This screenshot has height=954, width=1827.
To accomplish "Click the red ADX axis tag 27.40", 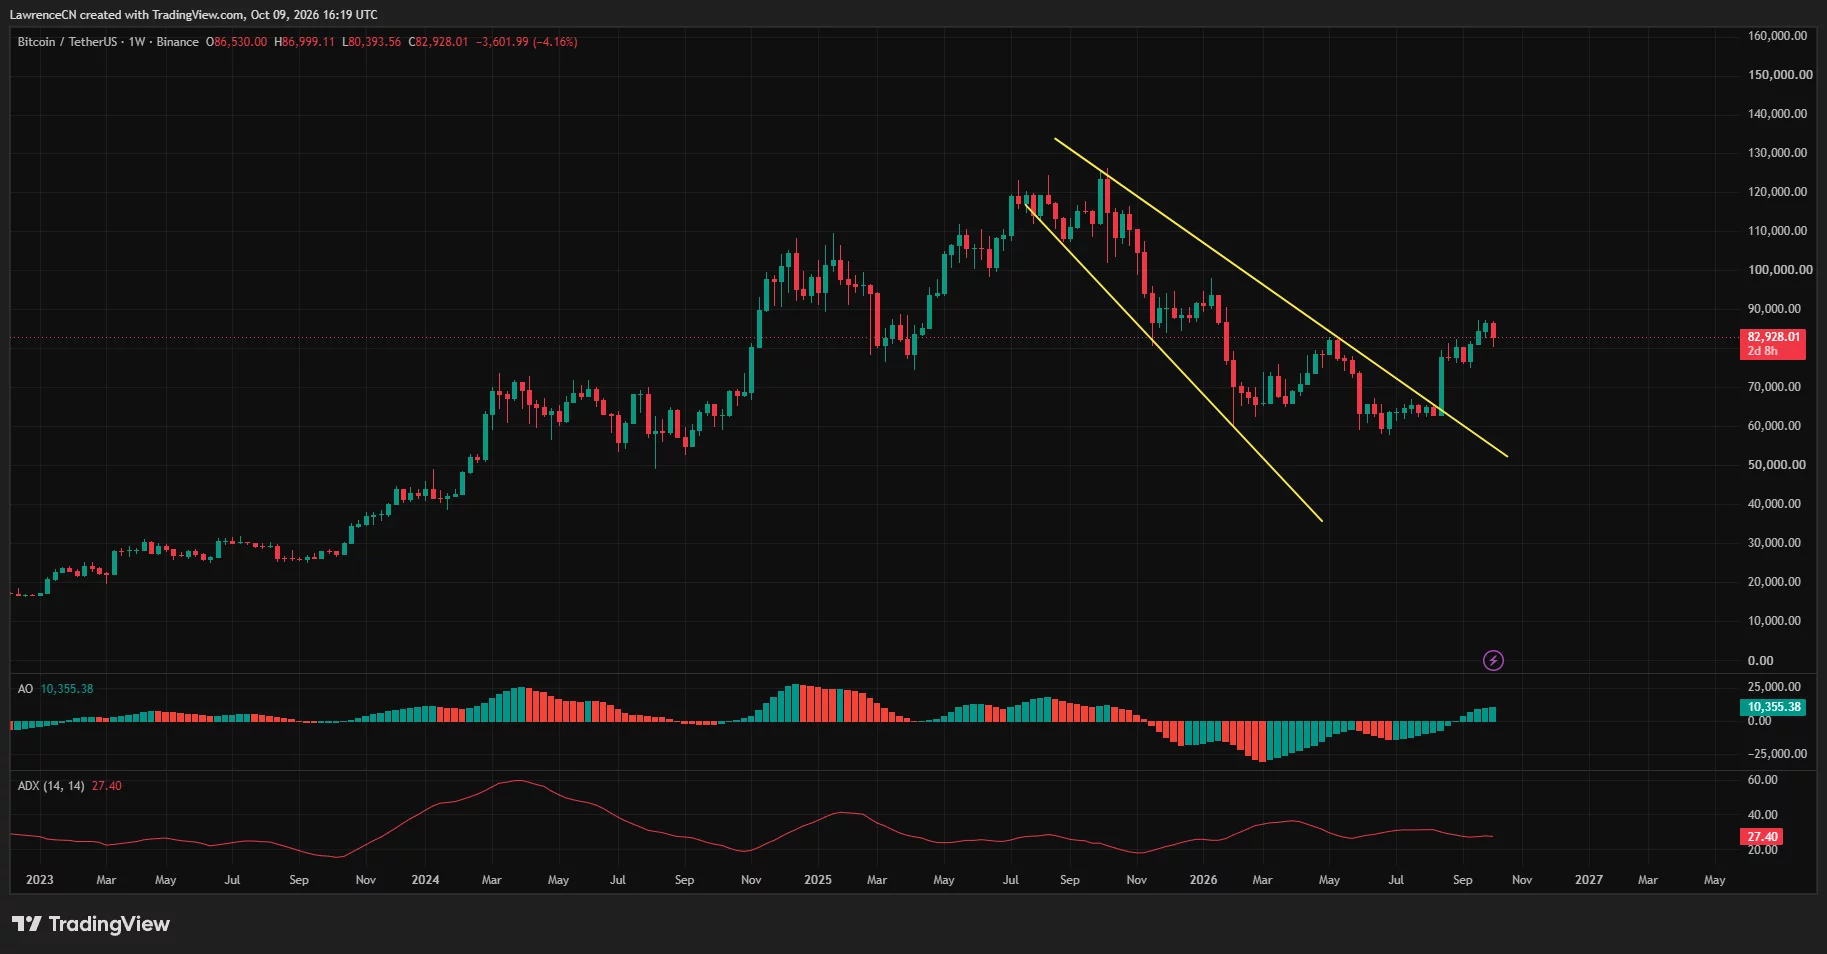I will pos(1762,837).
